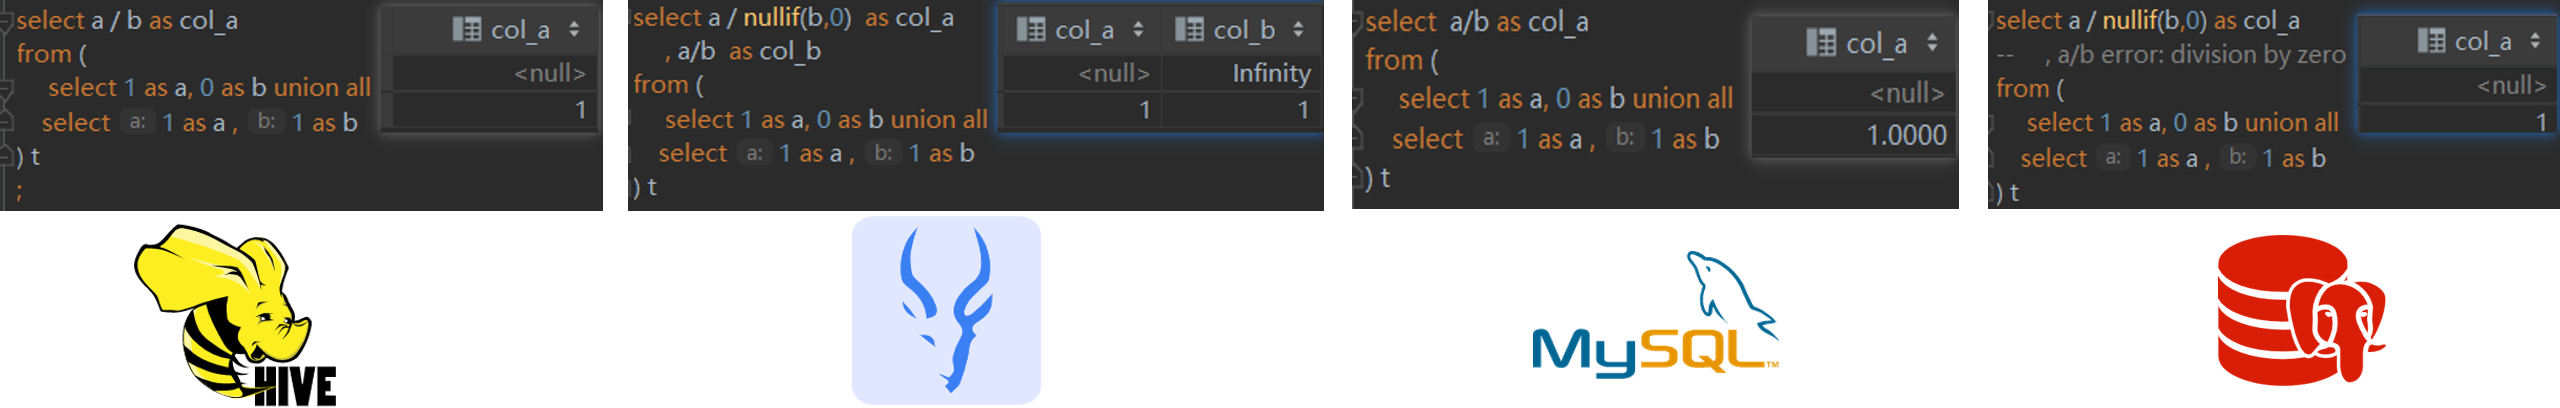Toggle sort arrows on col_a beside col_b
This screenshot has width=2560, height=408.
[x=1138, y=30]
